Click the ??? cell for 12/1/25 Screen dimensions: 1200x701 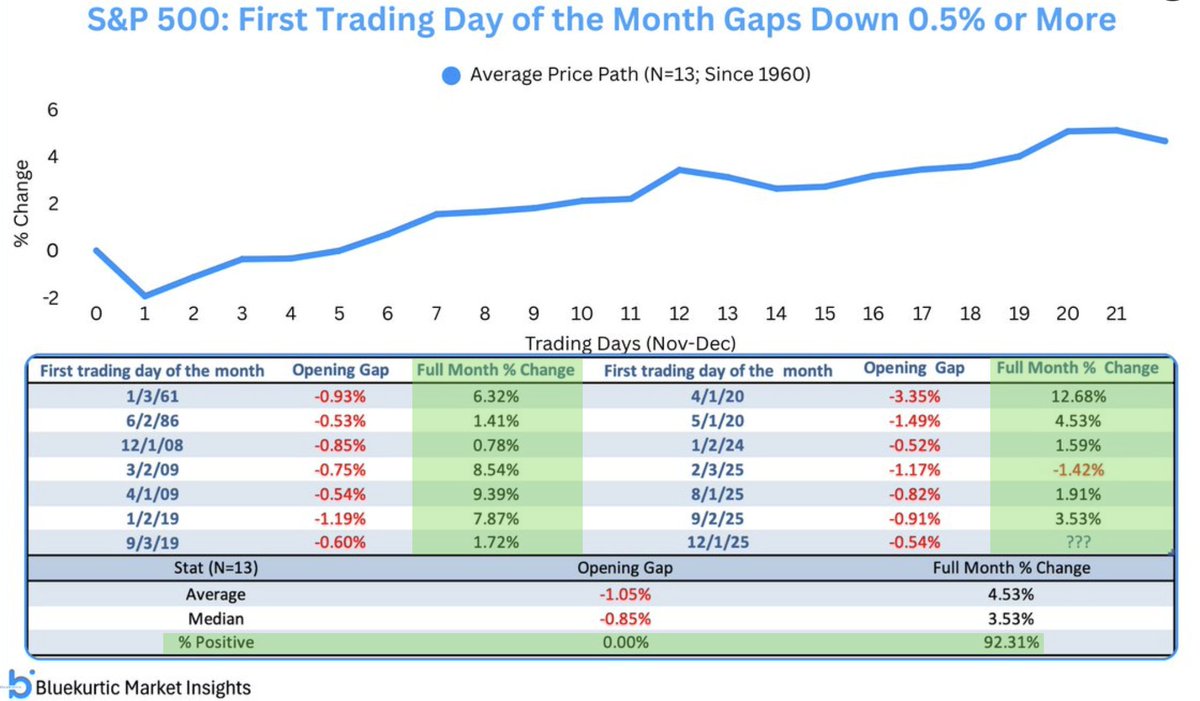tap(1076, 543)
